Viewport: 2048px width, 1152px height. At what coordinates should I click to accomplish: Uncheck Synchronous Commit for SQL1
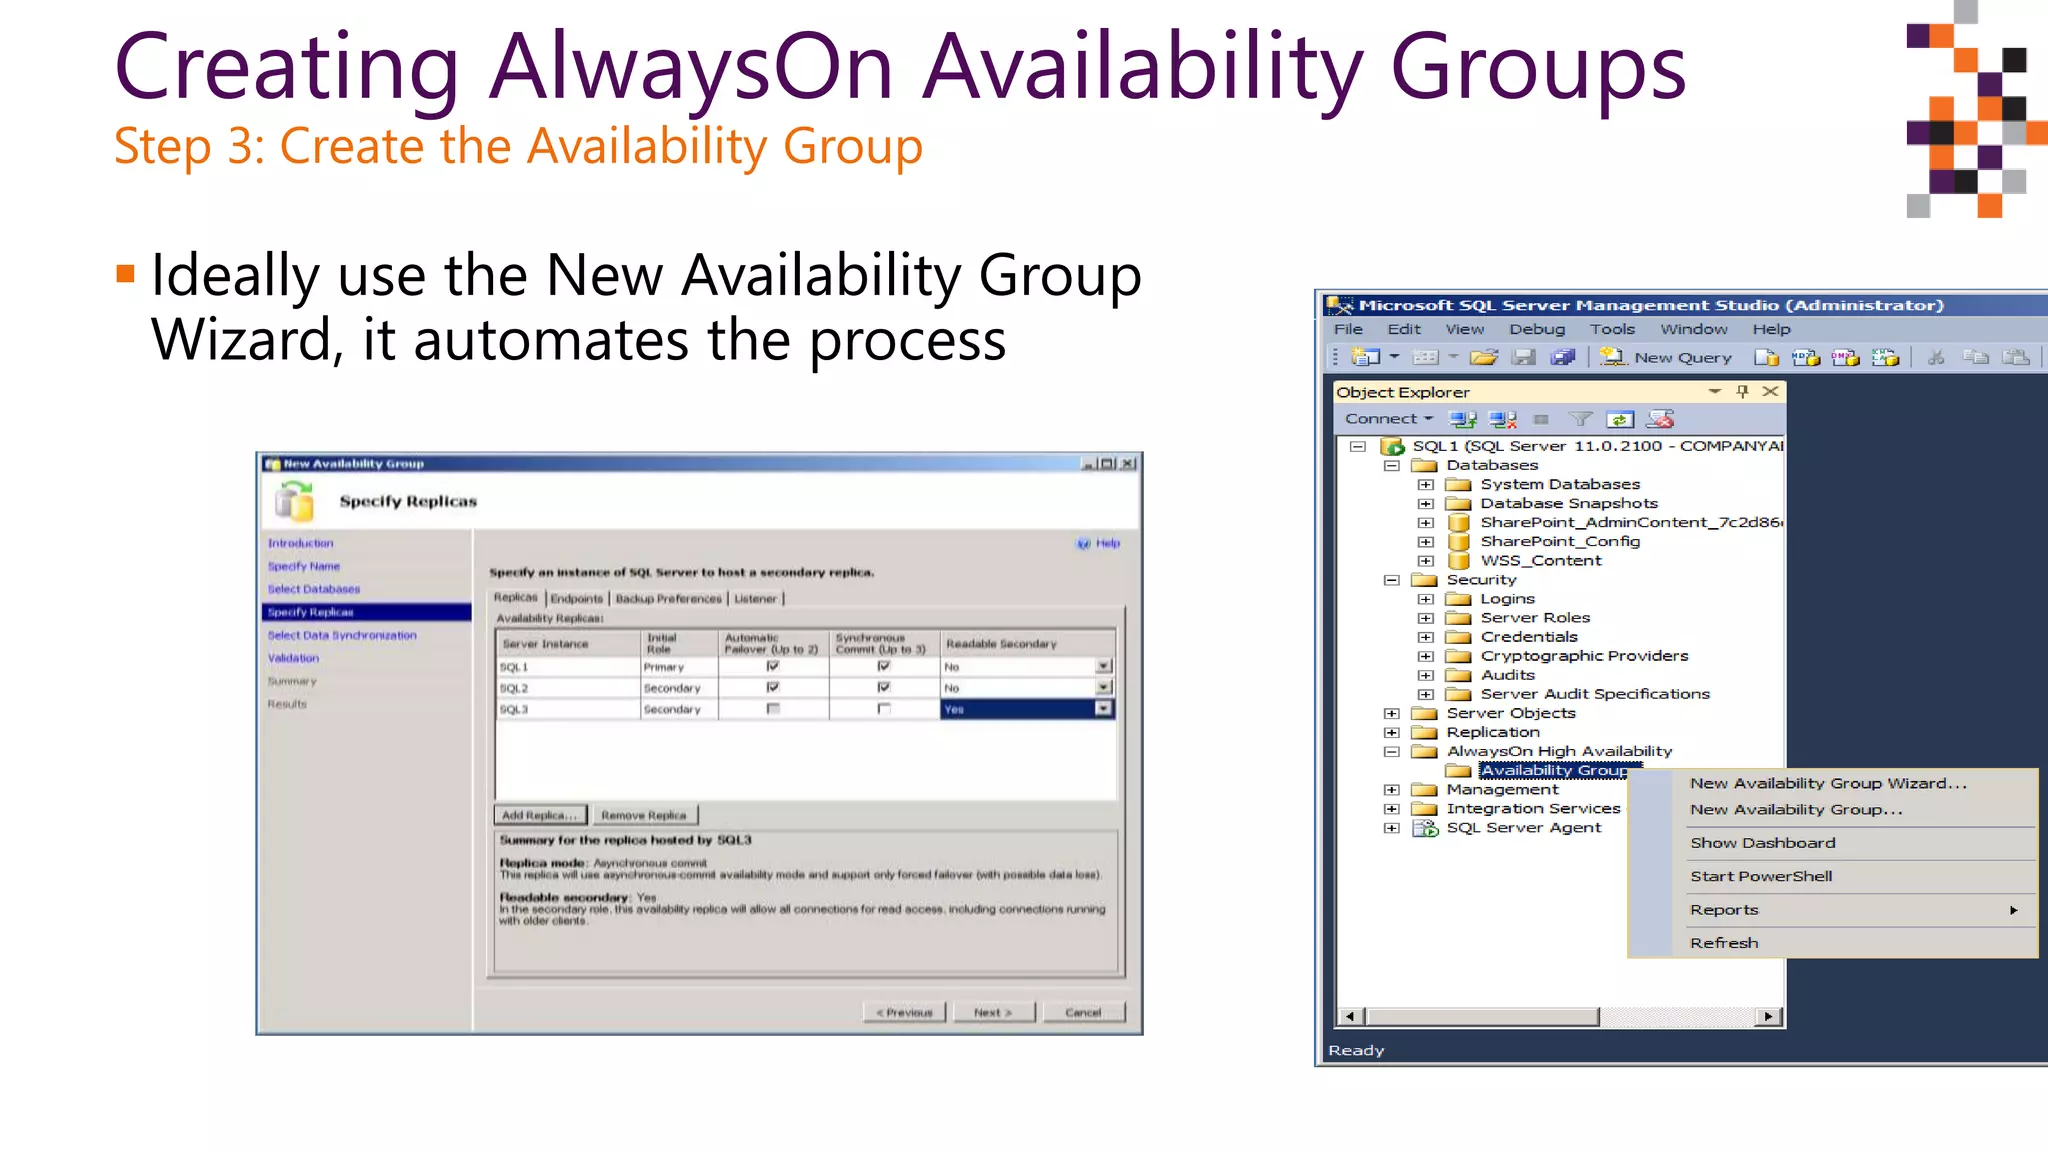883,666
